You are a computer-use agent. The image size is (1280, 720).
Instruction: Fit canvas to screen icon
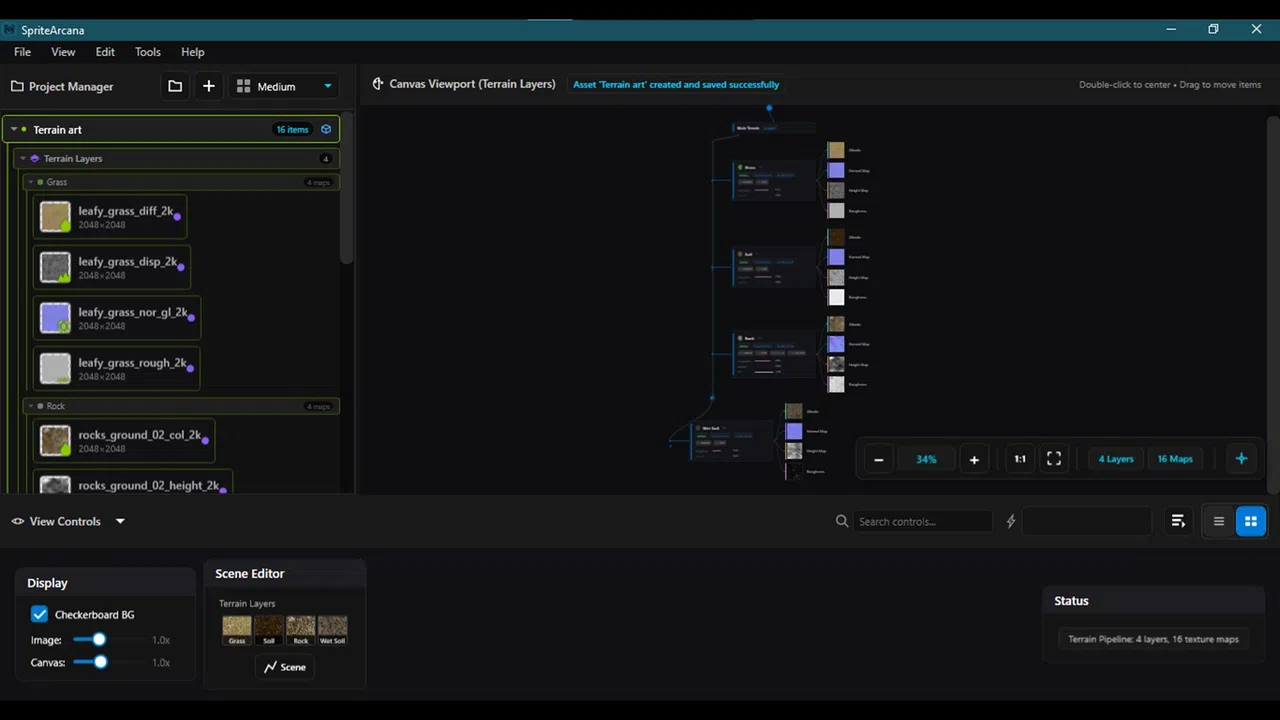click(1054, 459)
